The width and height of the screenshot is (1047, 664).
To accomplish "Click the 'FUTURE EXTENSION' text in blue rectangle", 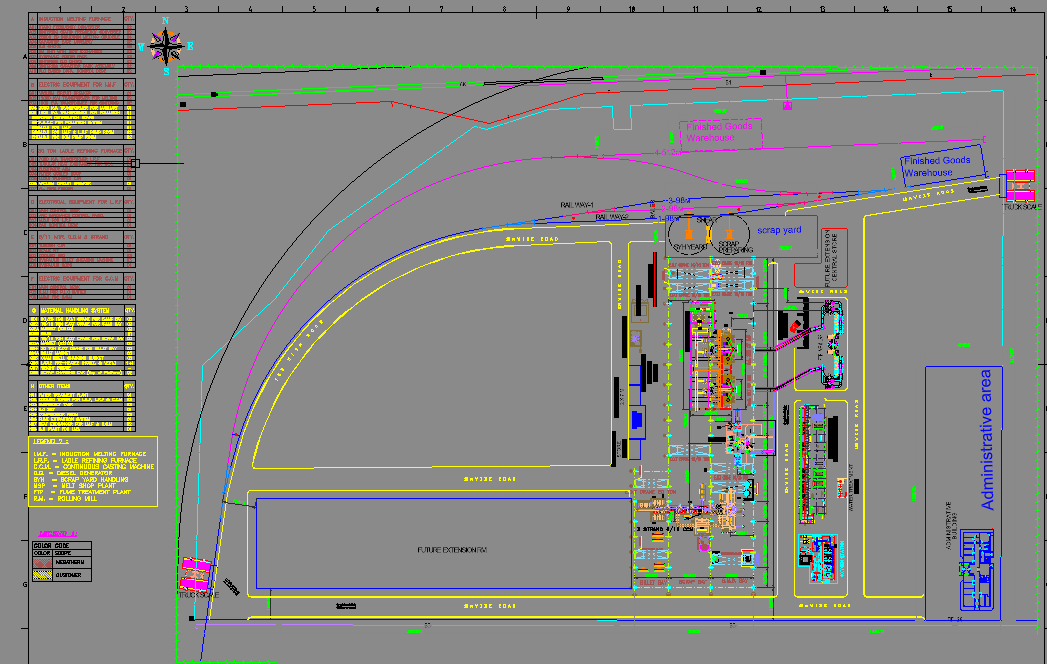I will [x=451, y=551].
